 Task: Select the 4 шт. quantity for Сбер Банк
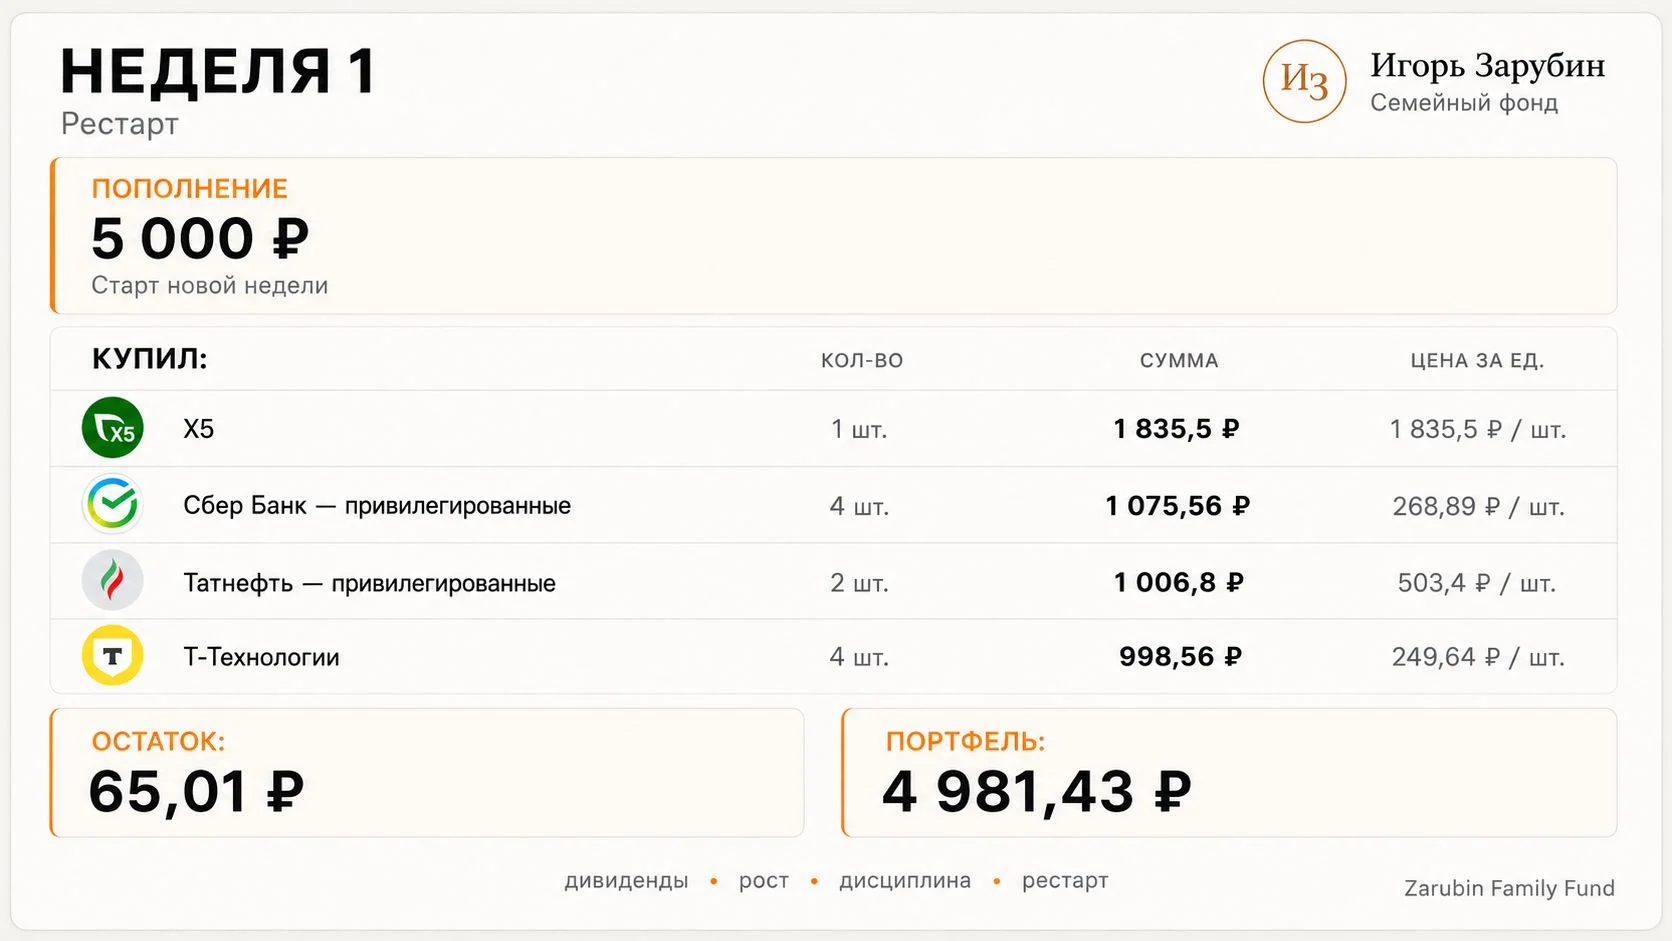point(859,507)
